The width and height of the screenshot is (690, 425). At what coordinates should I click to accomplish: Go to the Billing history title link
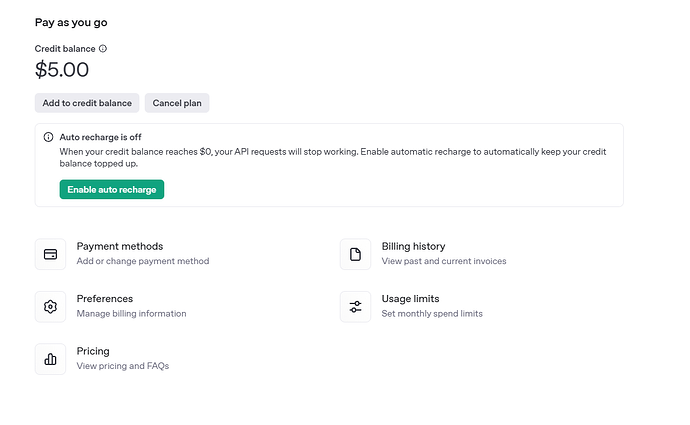coord(413,246)
